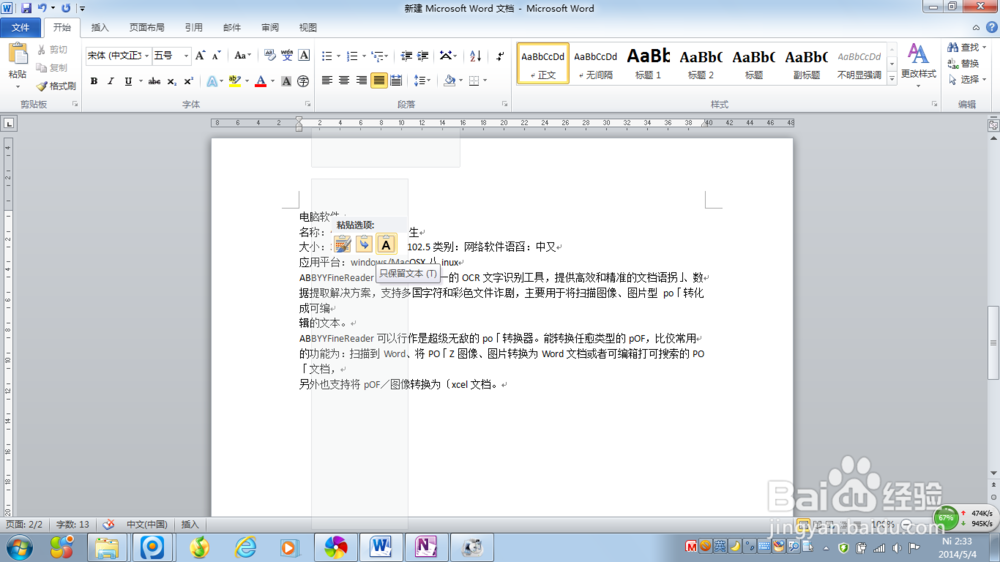Click the Justify alignment button
1000x562 pixels.
click(x=379, y=81)
